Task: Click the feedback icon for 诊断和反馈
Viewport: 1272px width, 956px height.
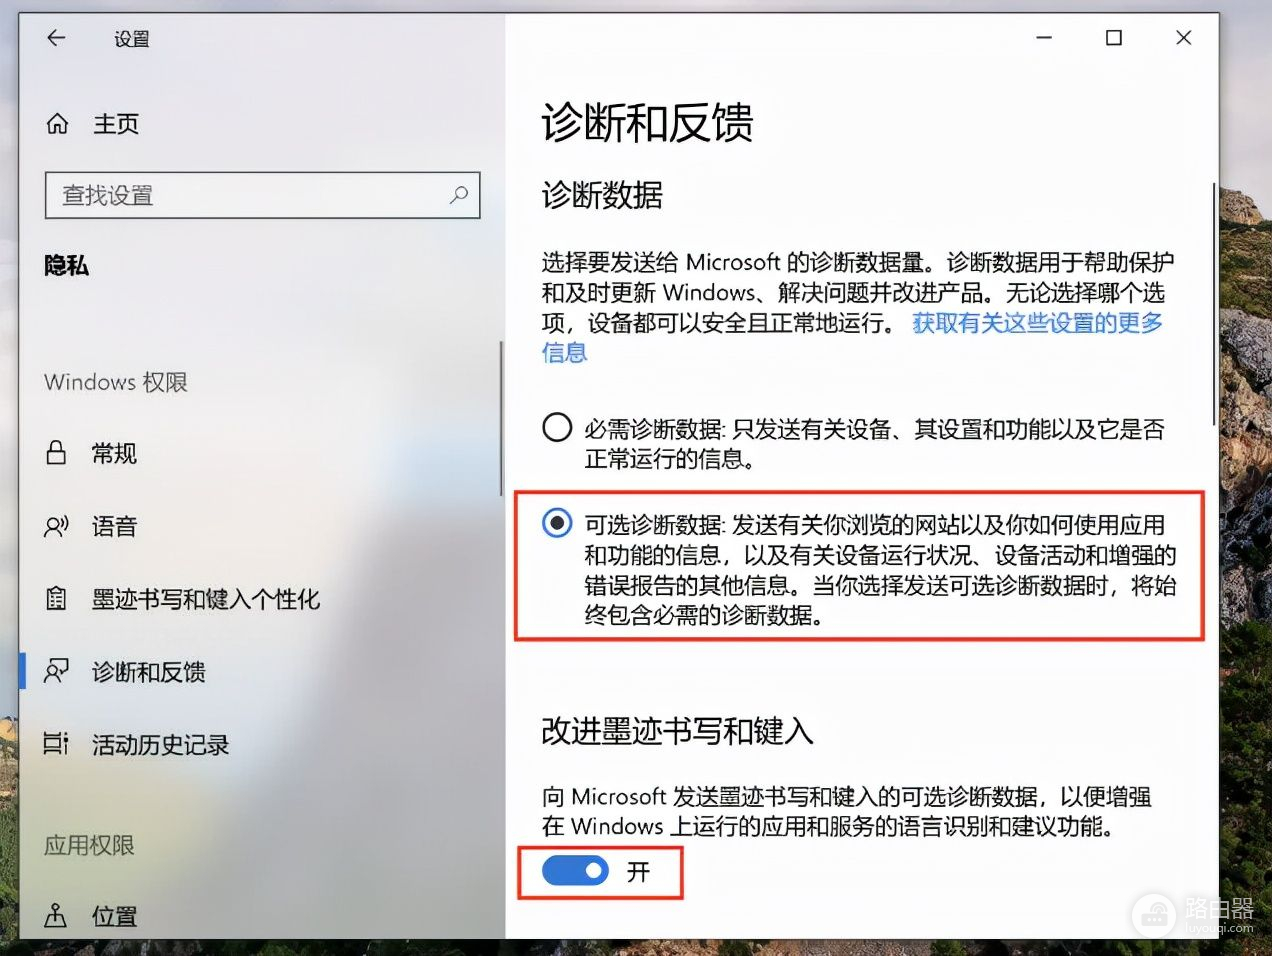Action: pyautogui.click(x=56, y=671)
